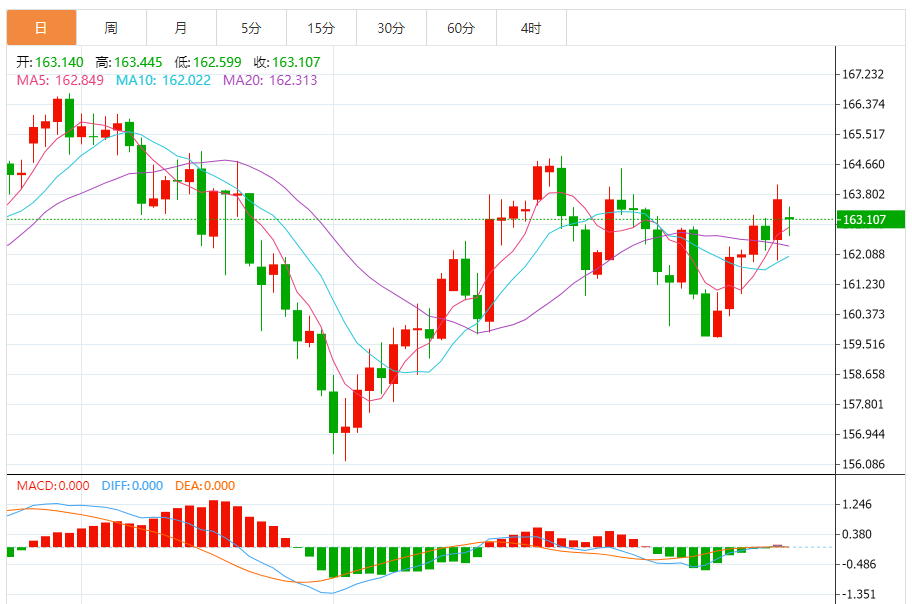The height and width of the screenshot is (604, 912).
Task: Click the 164.660 price axis label
Action: (x=863, y=164)
